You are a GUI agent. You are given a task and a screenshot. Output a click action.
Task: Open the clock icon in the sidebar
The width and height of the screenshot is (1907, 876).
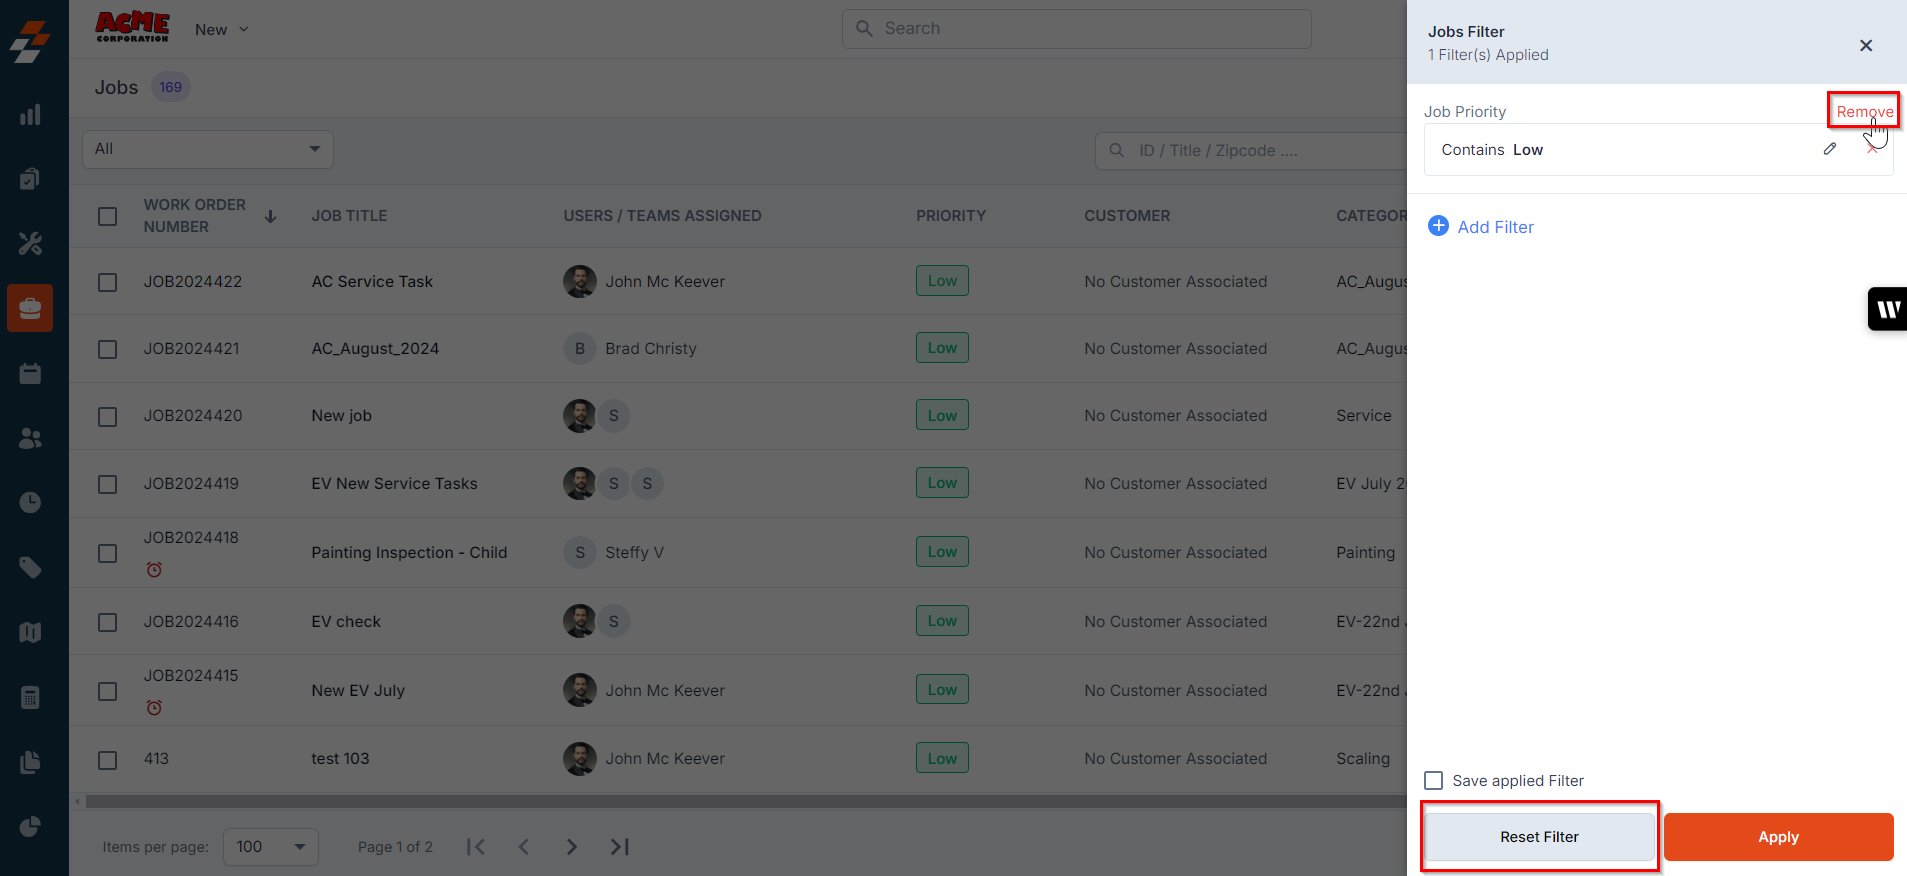(30, 502)
